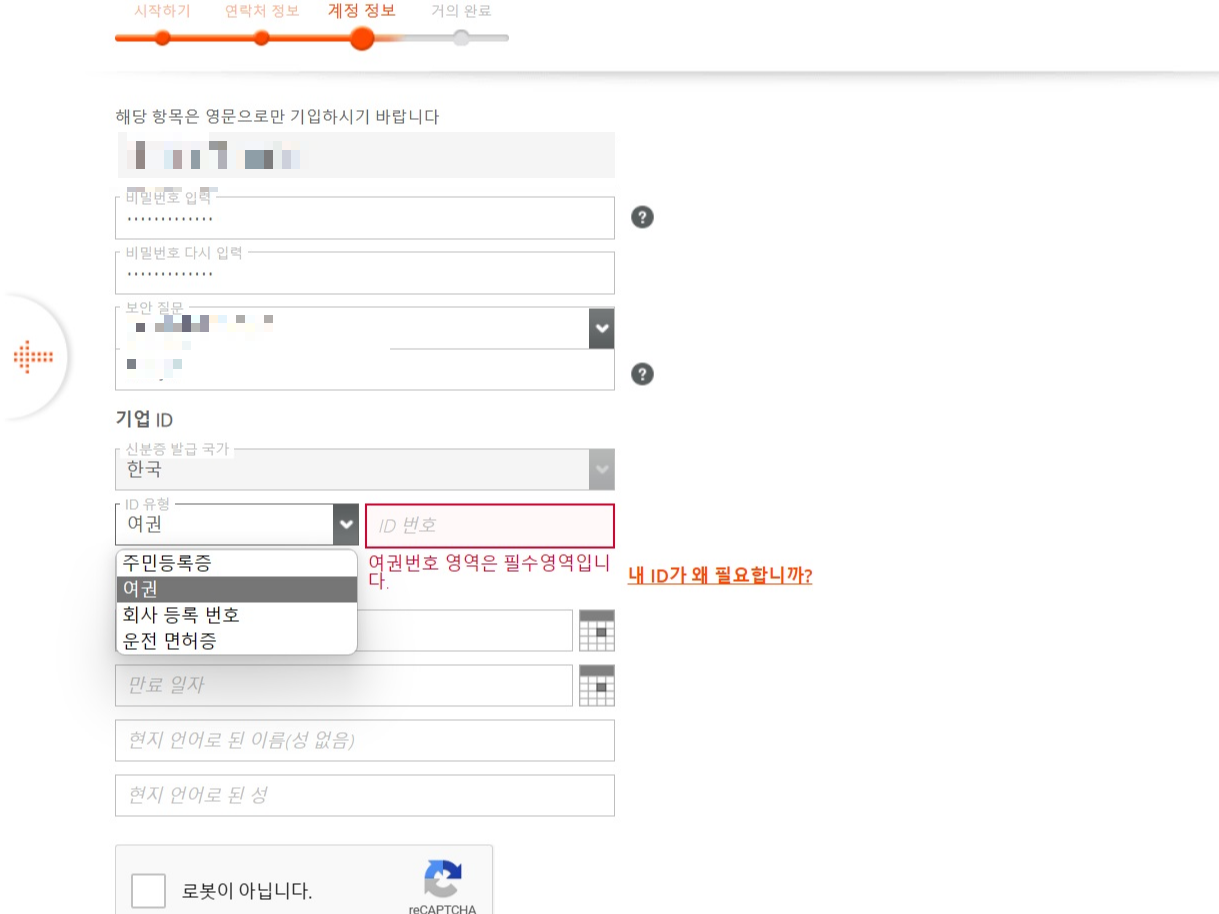This screenshot has height=914, width=1219.
Task: Click the 해당 항목은 영문으로만 기입 notice
Action: 277,117
